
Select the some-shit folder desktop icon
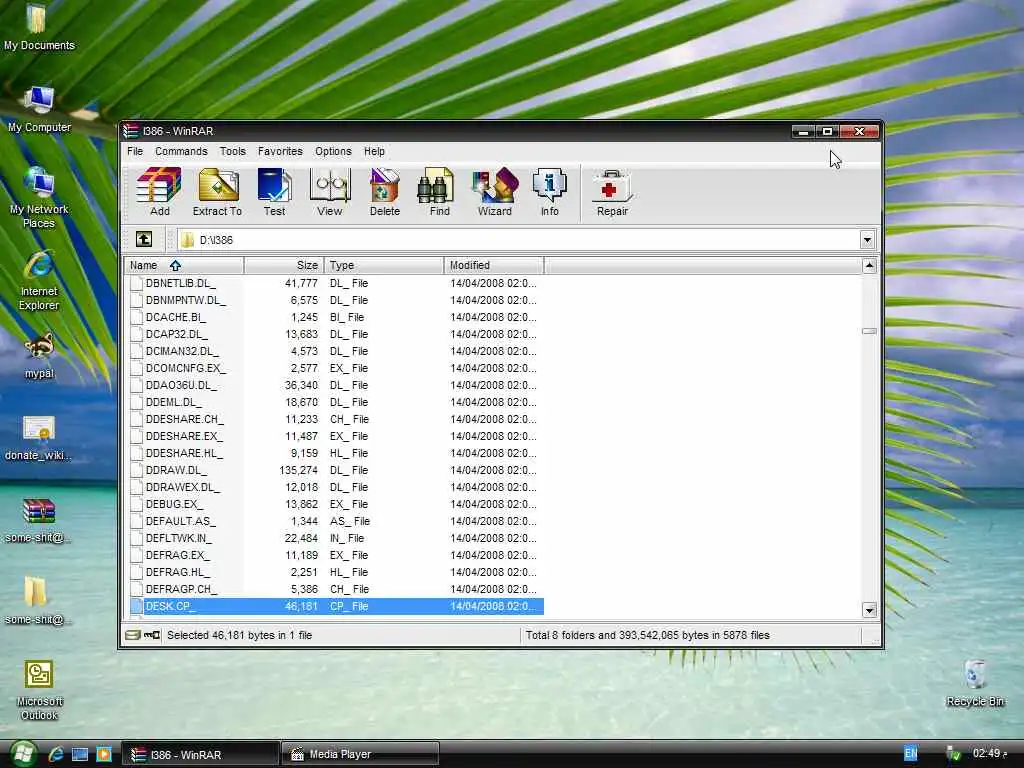click(36, 601)
